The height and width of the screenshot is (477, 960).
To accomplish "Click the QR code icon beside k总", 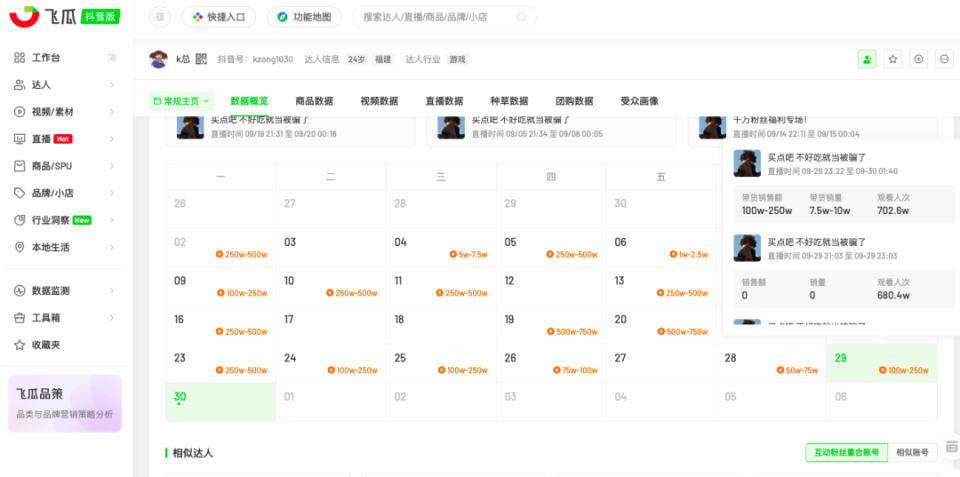I will point(200,59).
